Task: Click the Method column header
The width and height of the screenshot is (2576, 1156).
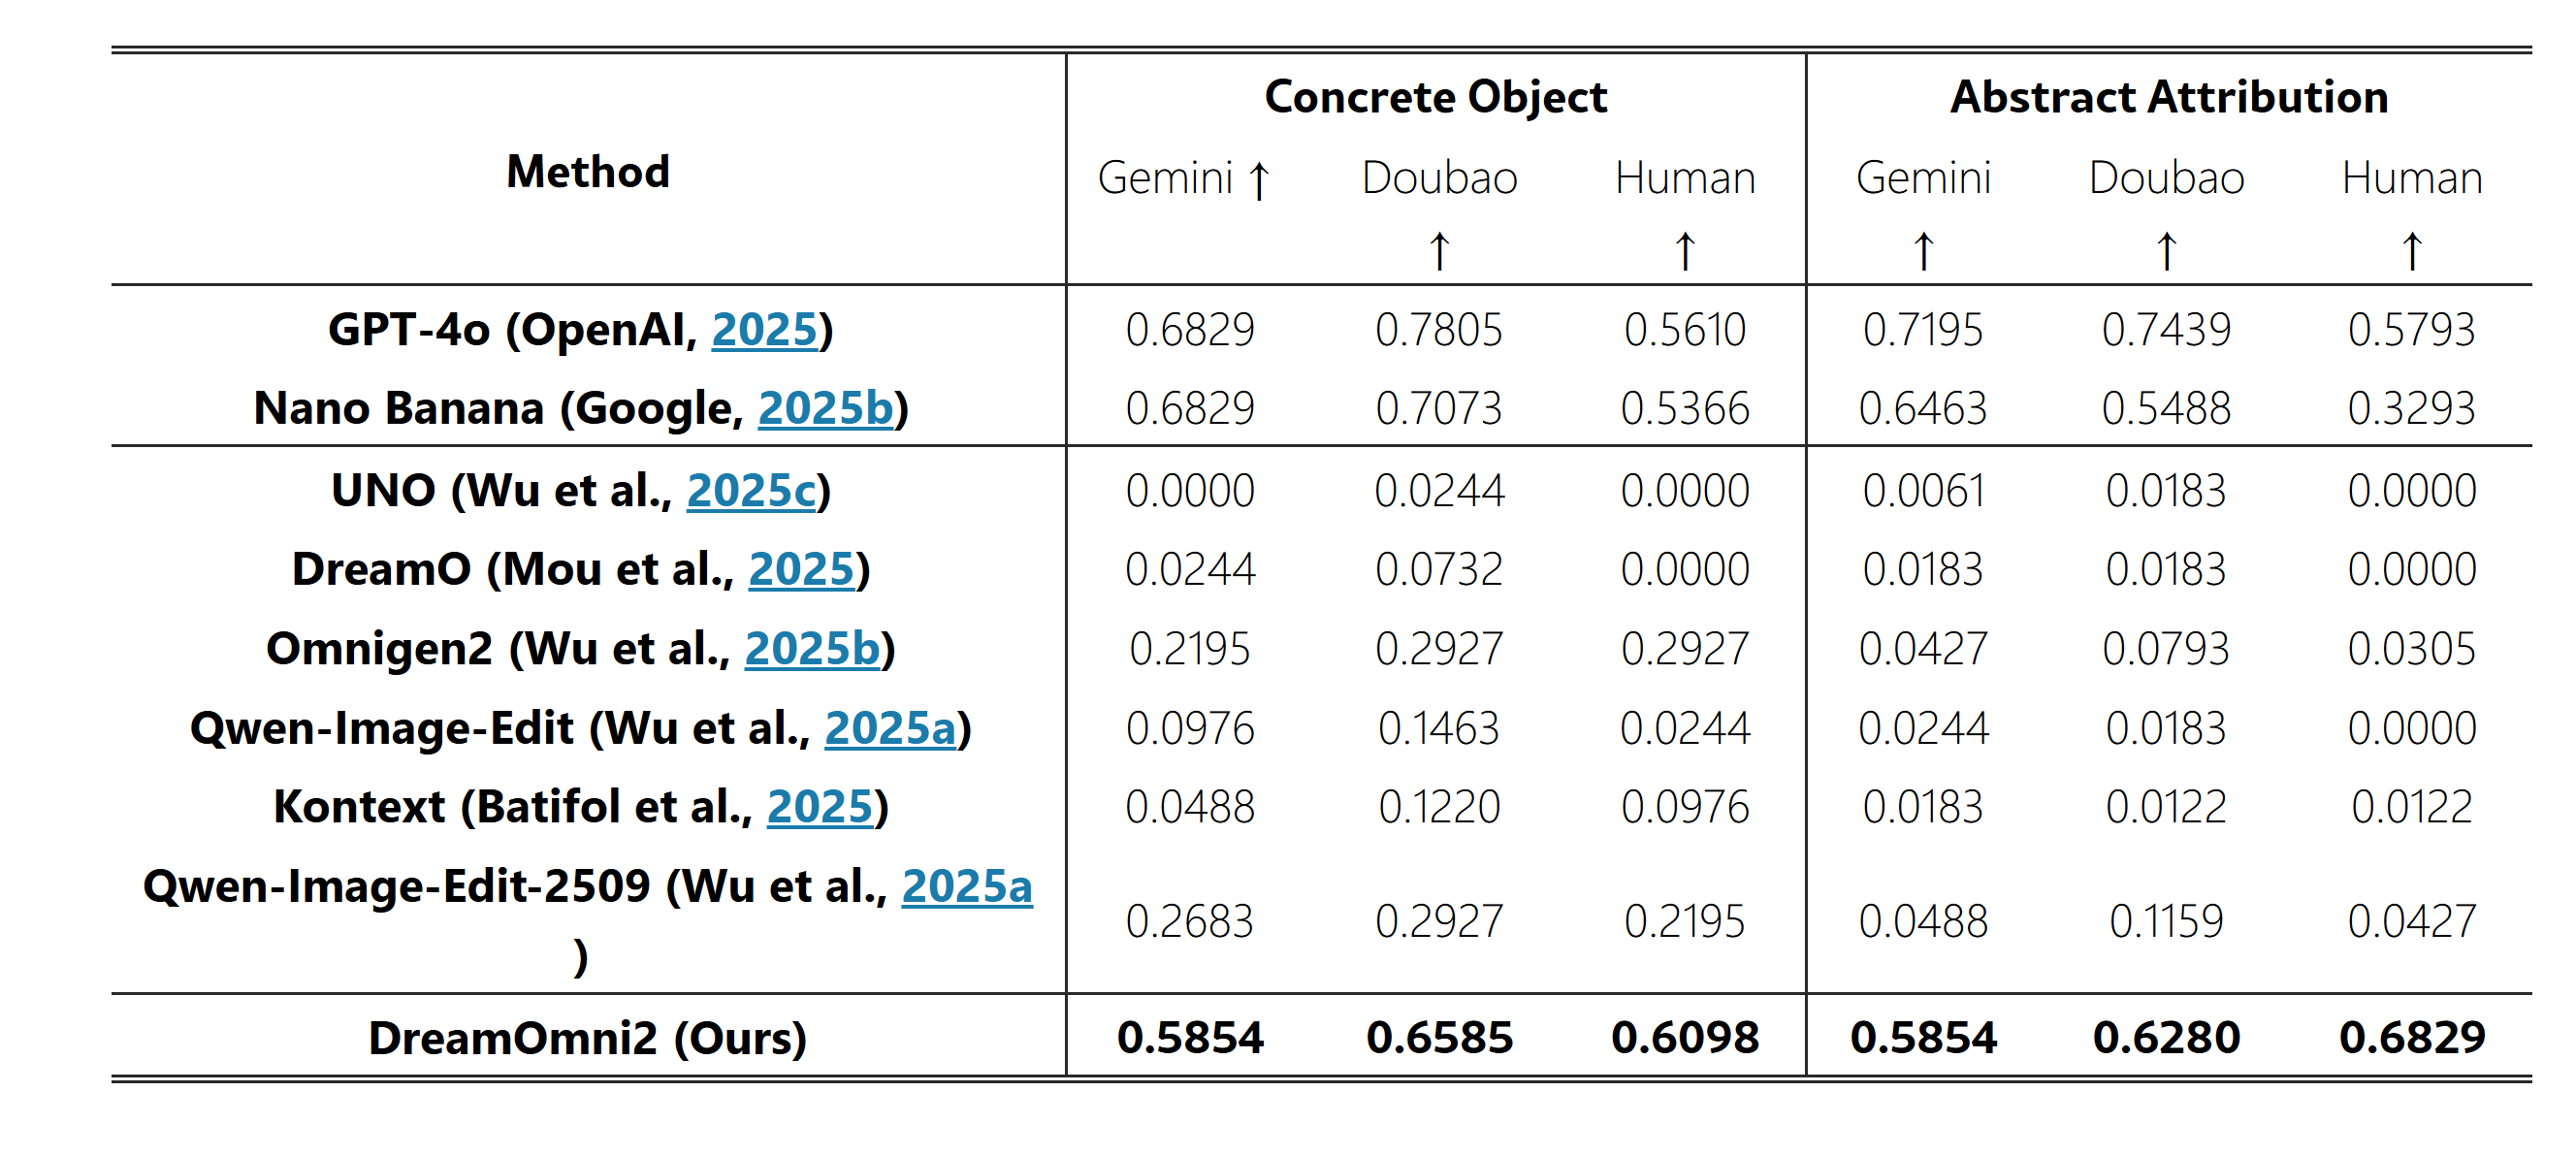Action: click(x=588, y=172)
